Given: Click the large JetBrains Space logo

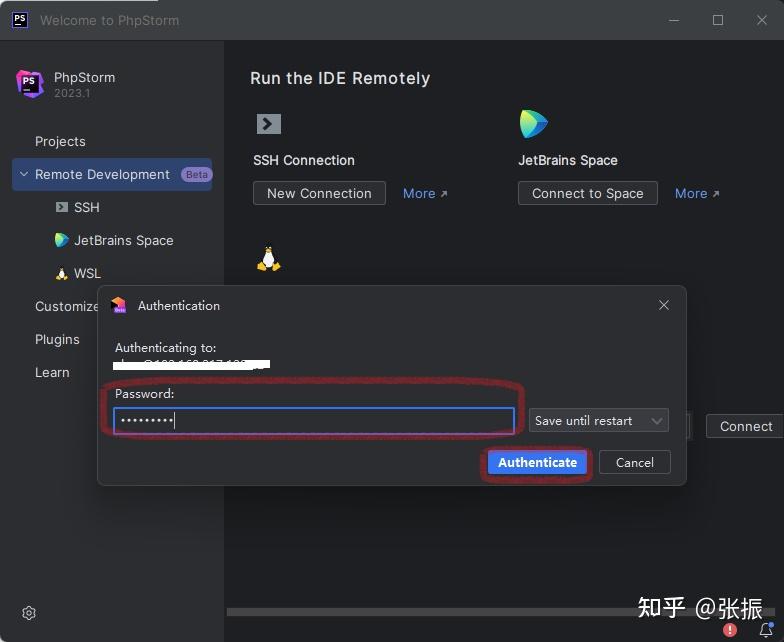Looking at the screenshot, I should pos(534,124).
